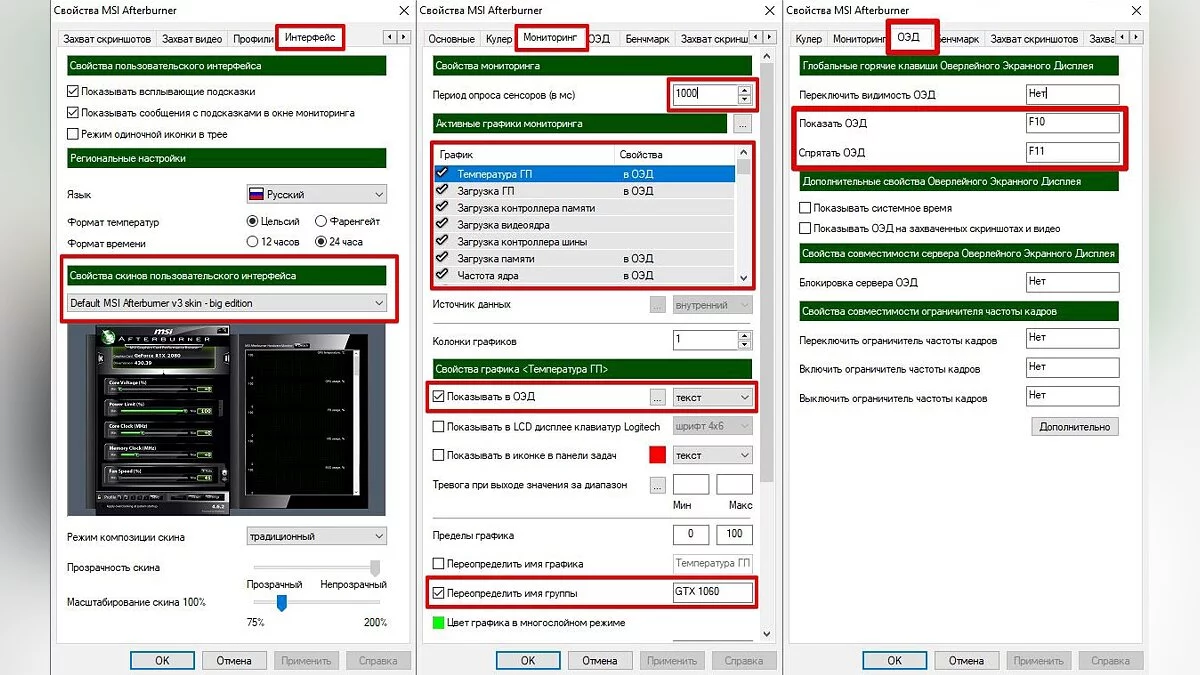Enable Показывать ОЭД на захваченных скриншотах и видео
Viewport: 1200px width, 675px height.
pos(805,228)
